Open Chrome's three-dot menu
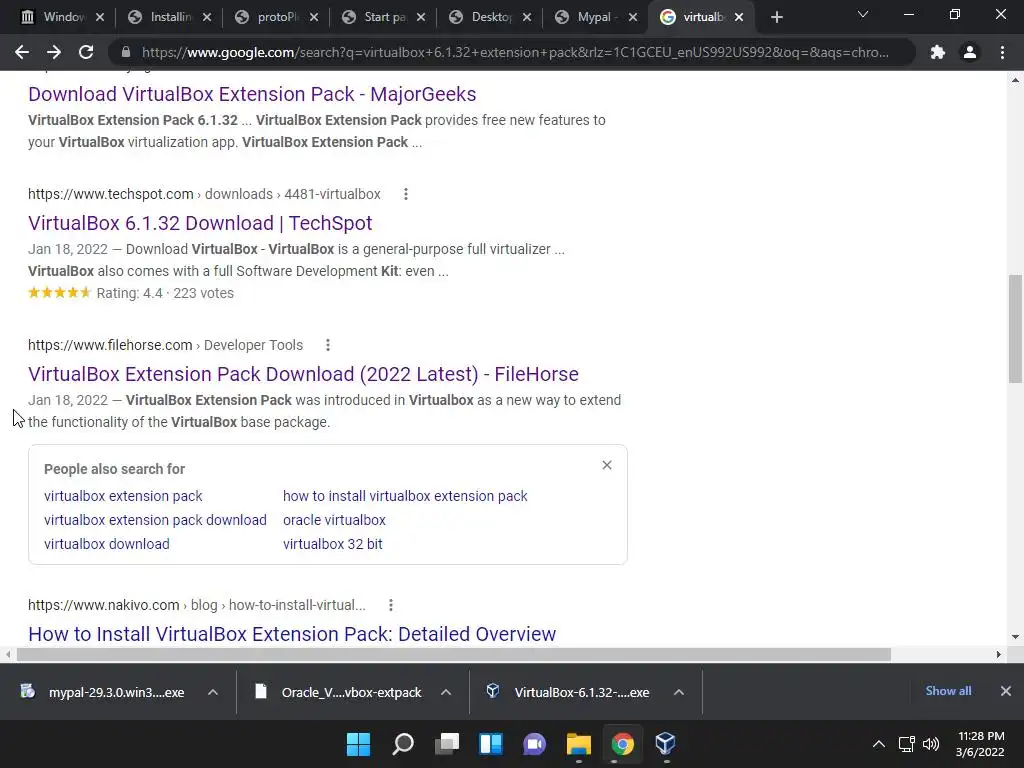1024x768 pixels. coord(1002,52)
